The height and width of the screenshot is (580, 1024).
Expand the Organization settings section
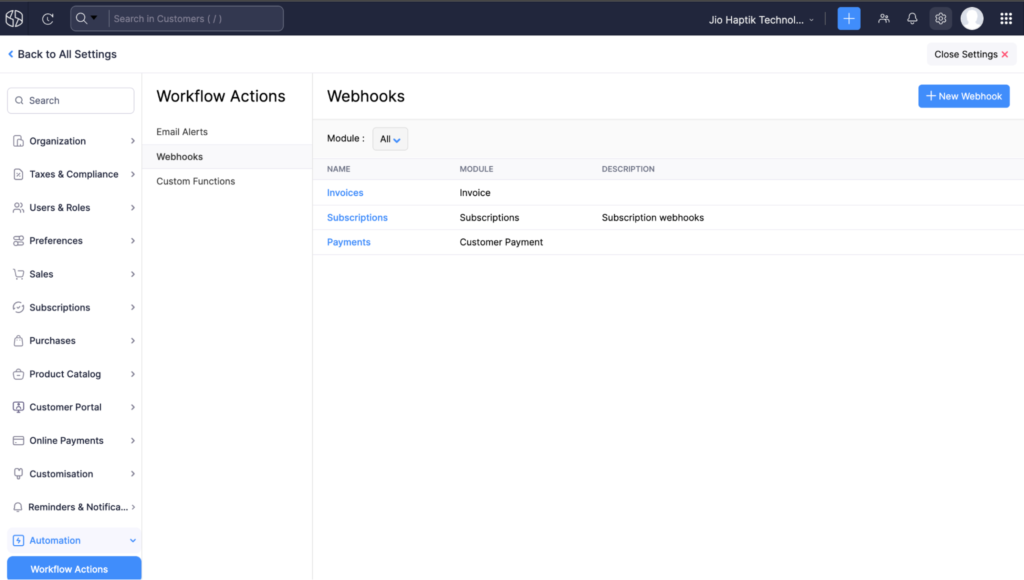(x=71, y=141)
